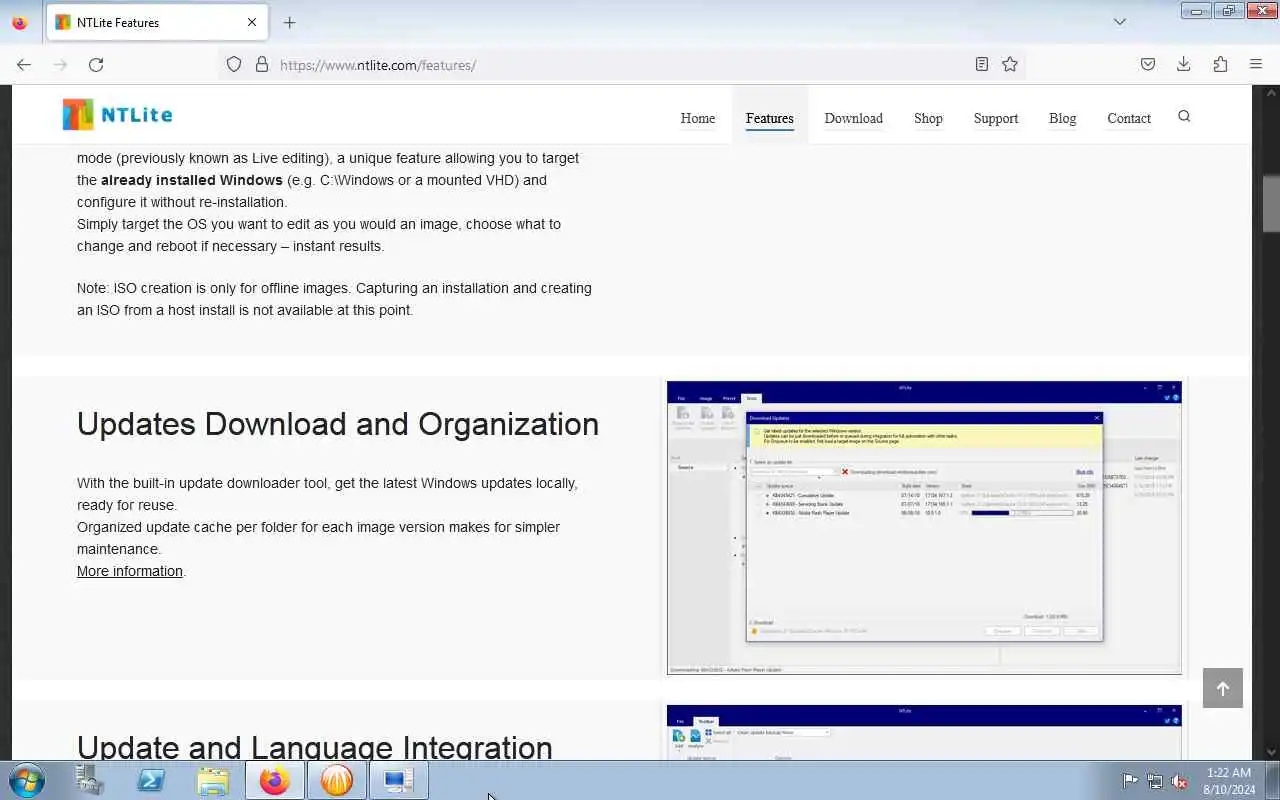
Task: Click the scroll back to top arrow button
Action: click(1222, 688)
